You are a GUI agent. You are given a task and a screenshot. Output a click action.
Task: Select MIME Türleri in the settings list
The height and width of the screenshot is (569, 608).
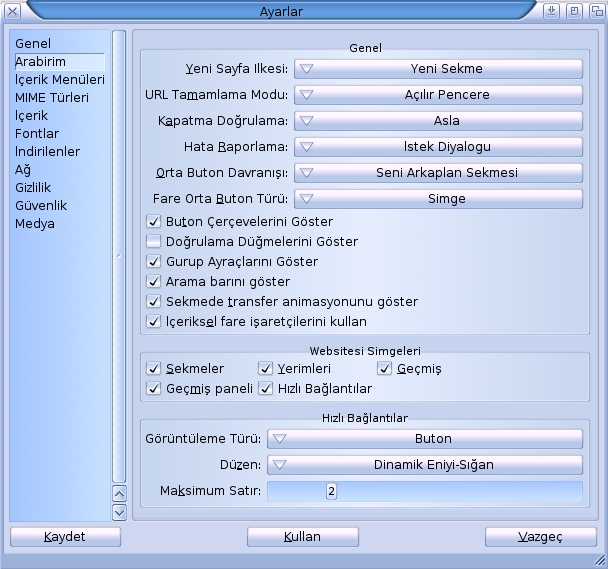60,98
